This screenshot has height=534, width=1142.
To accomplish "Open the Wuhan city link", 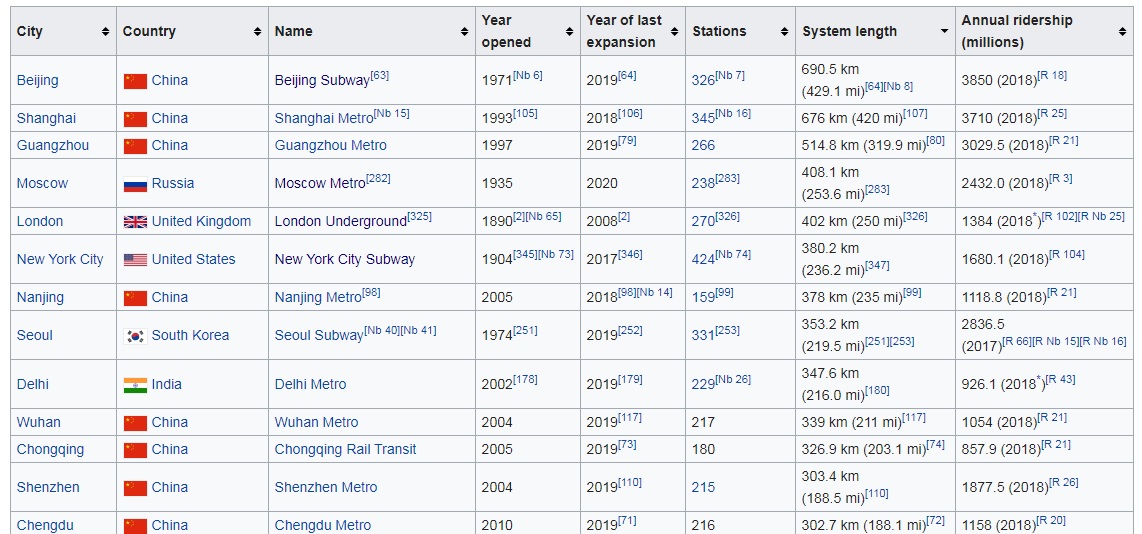I will [39, 422].
